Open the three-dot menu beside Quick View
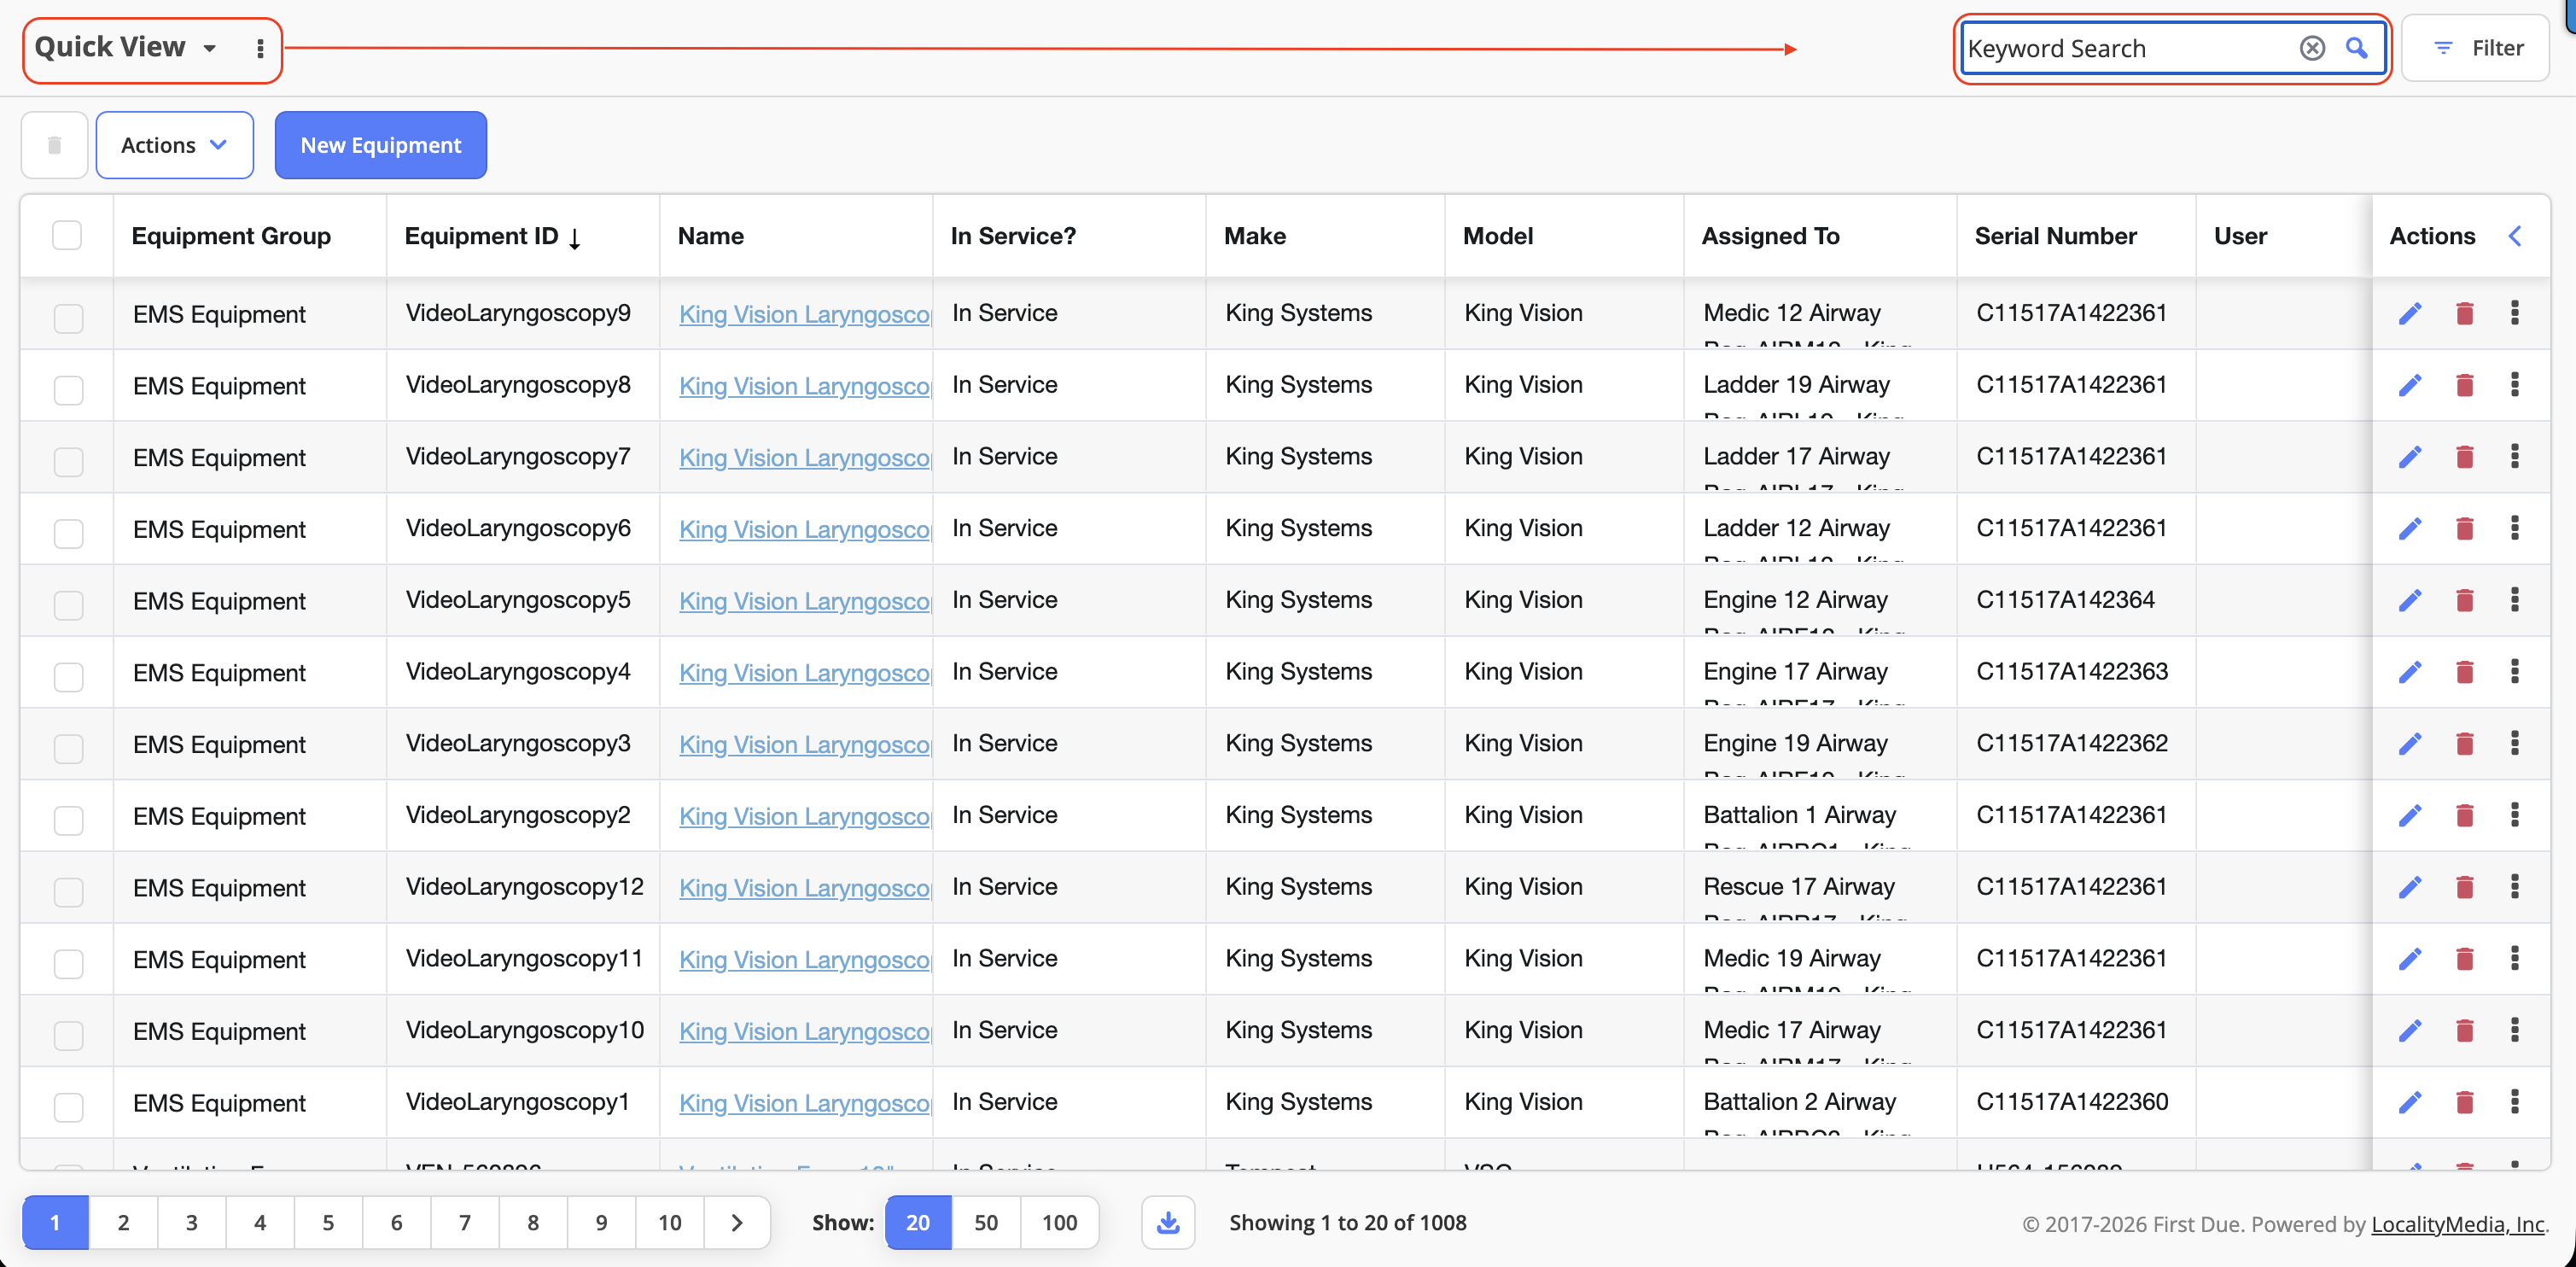Screen dimensions: 2576x1267 tap(260, 48)
